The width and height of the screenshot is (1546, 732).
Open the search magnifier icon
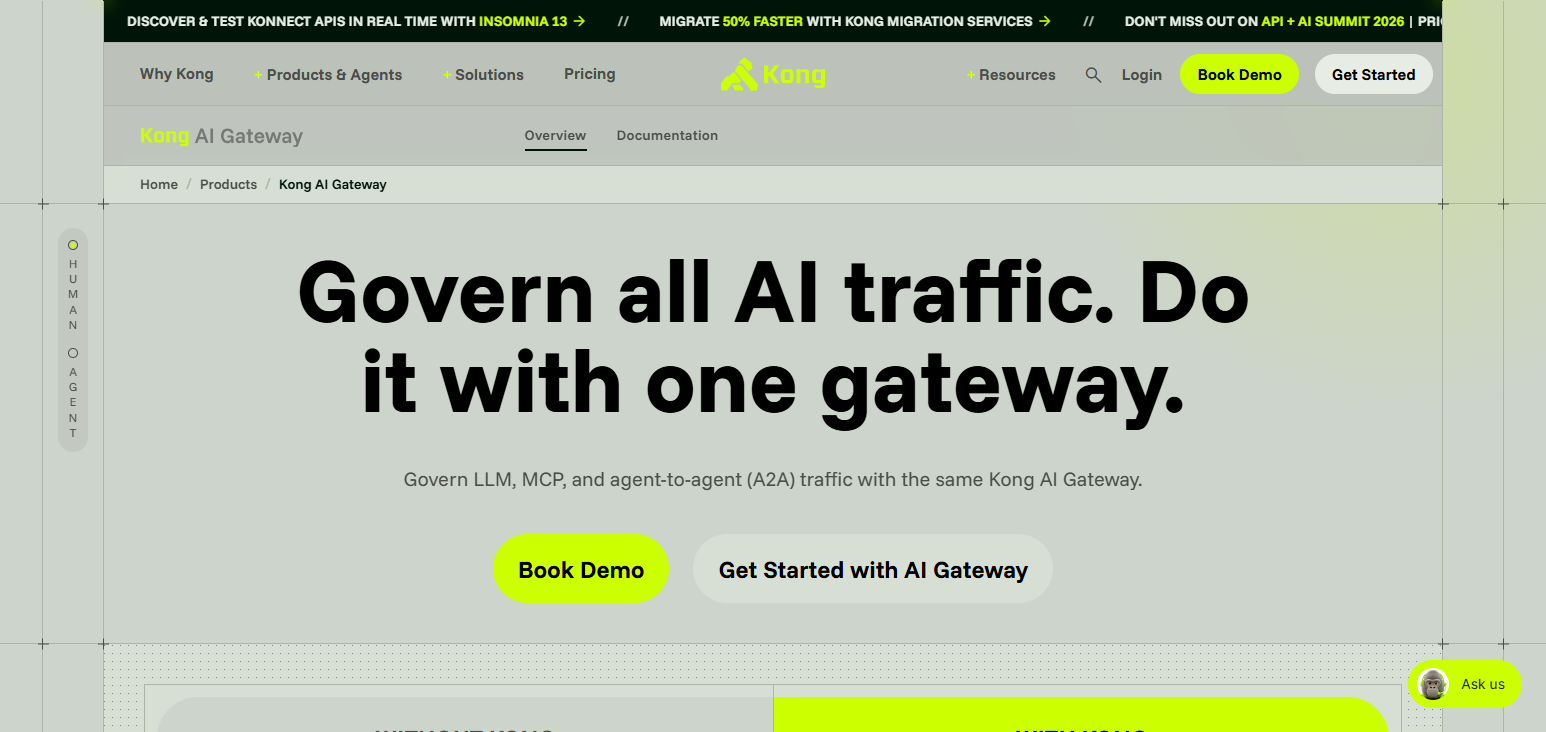tap(1093, 75)
